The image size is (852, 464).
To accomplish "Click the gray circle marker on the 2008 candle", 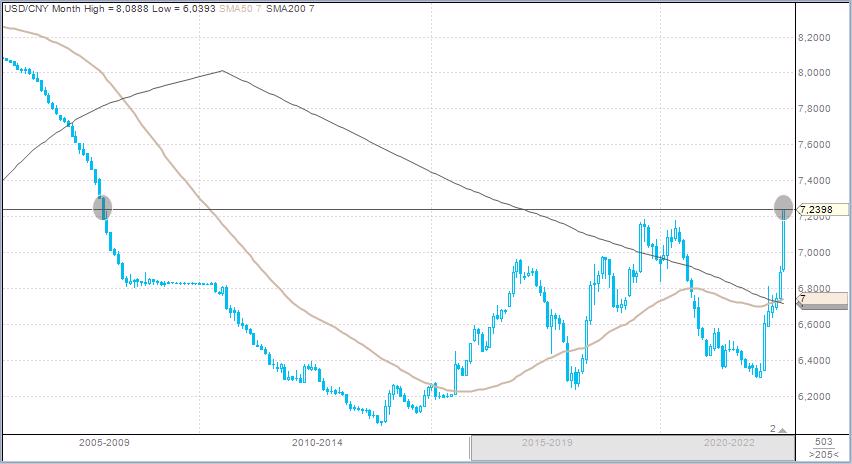I will coord(102,207).
